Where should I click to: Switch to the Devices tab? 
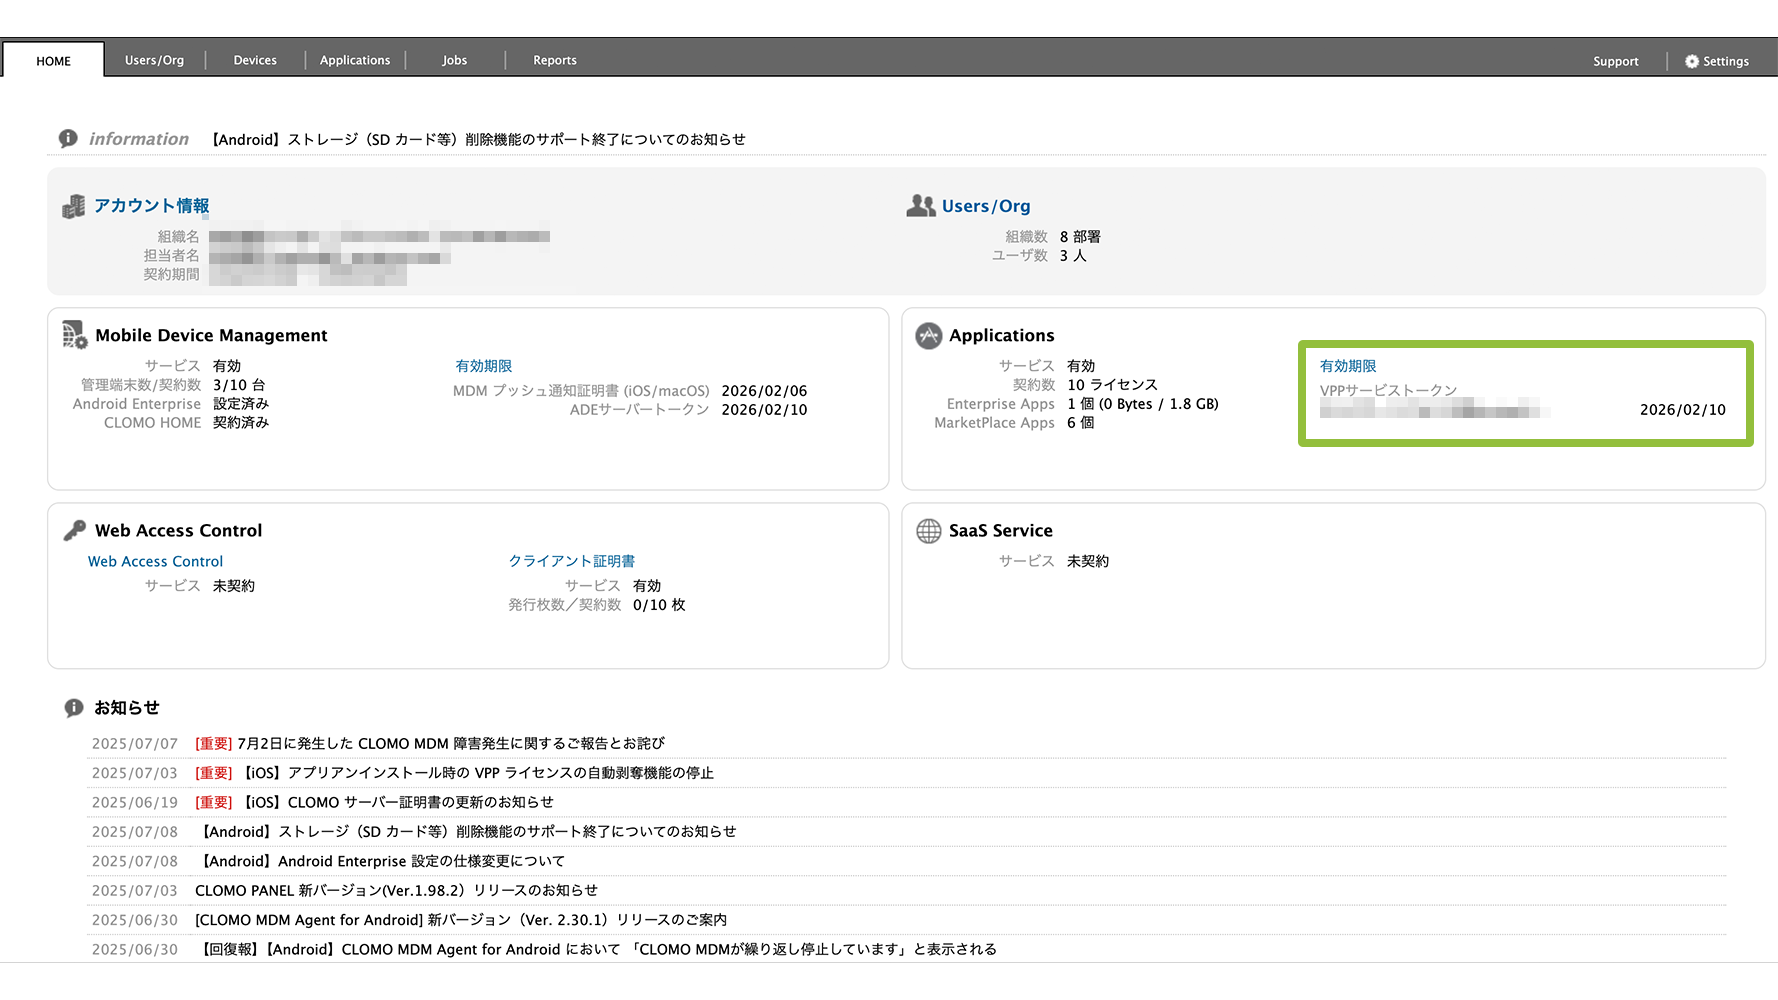(255, 60)
